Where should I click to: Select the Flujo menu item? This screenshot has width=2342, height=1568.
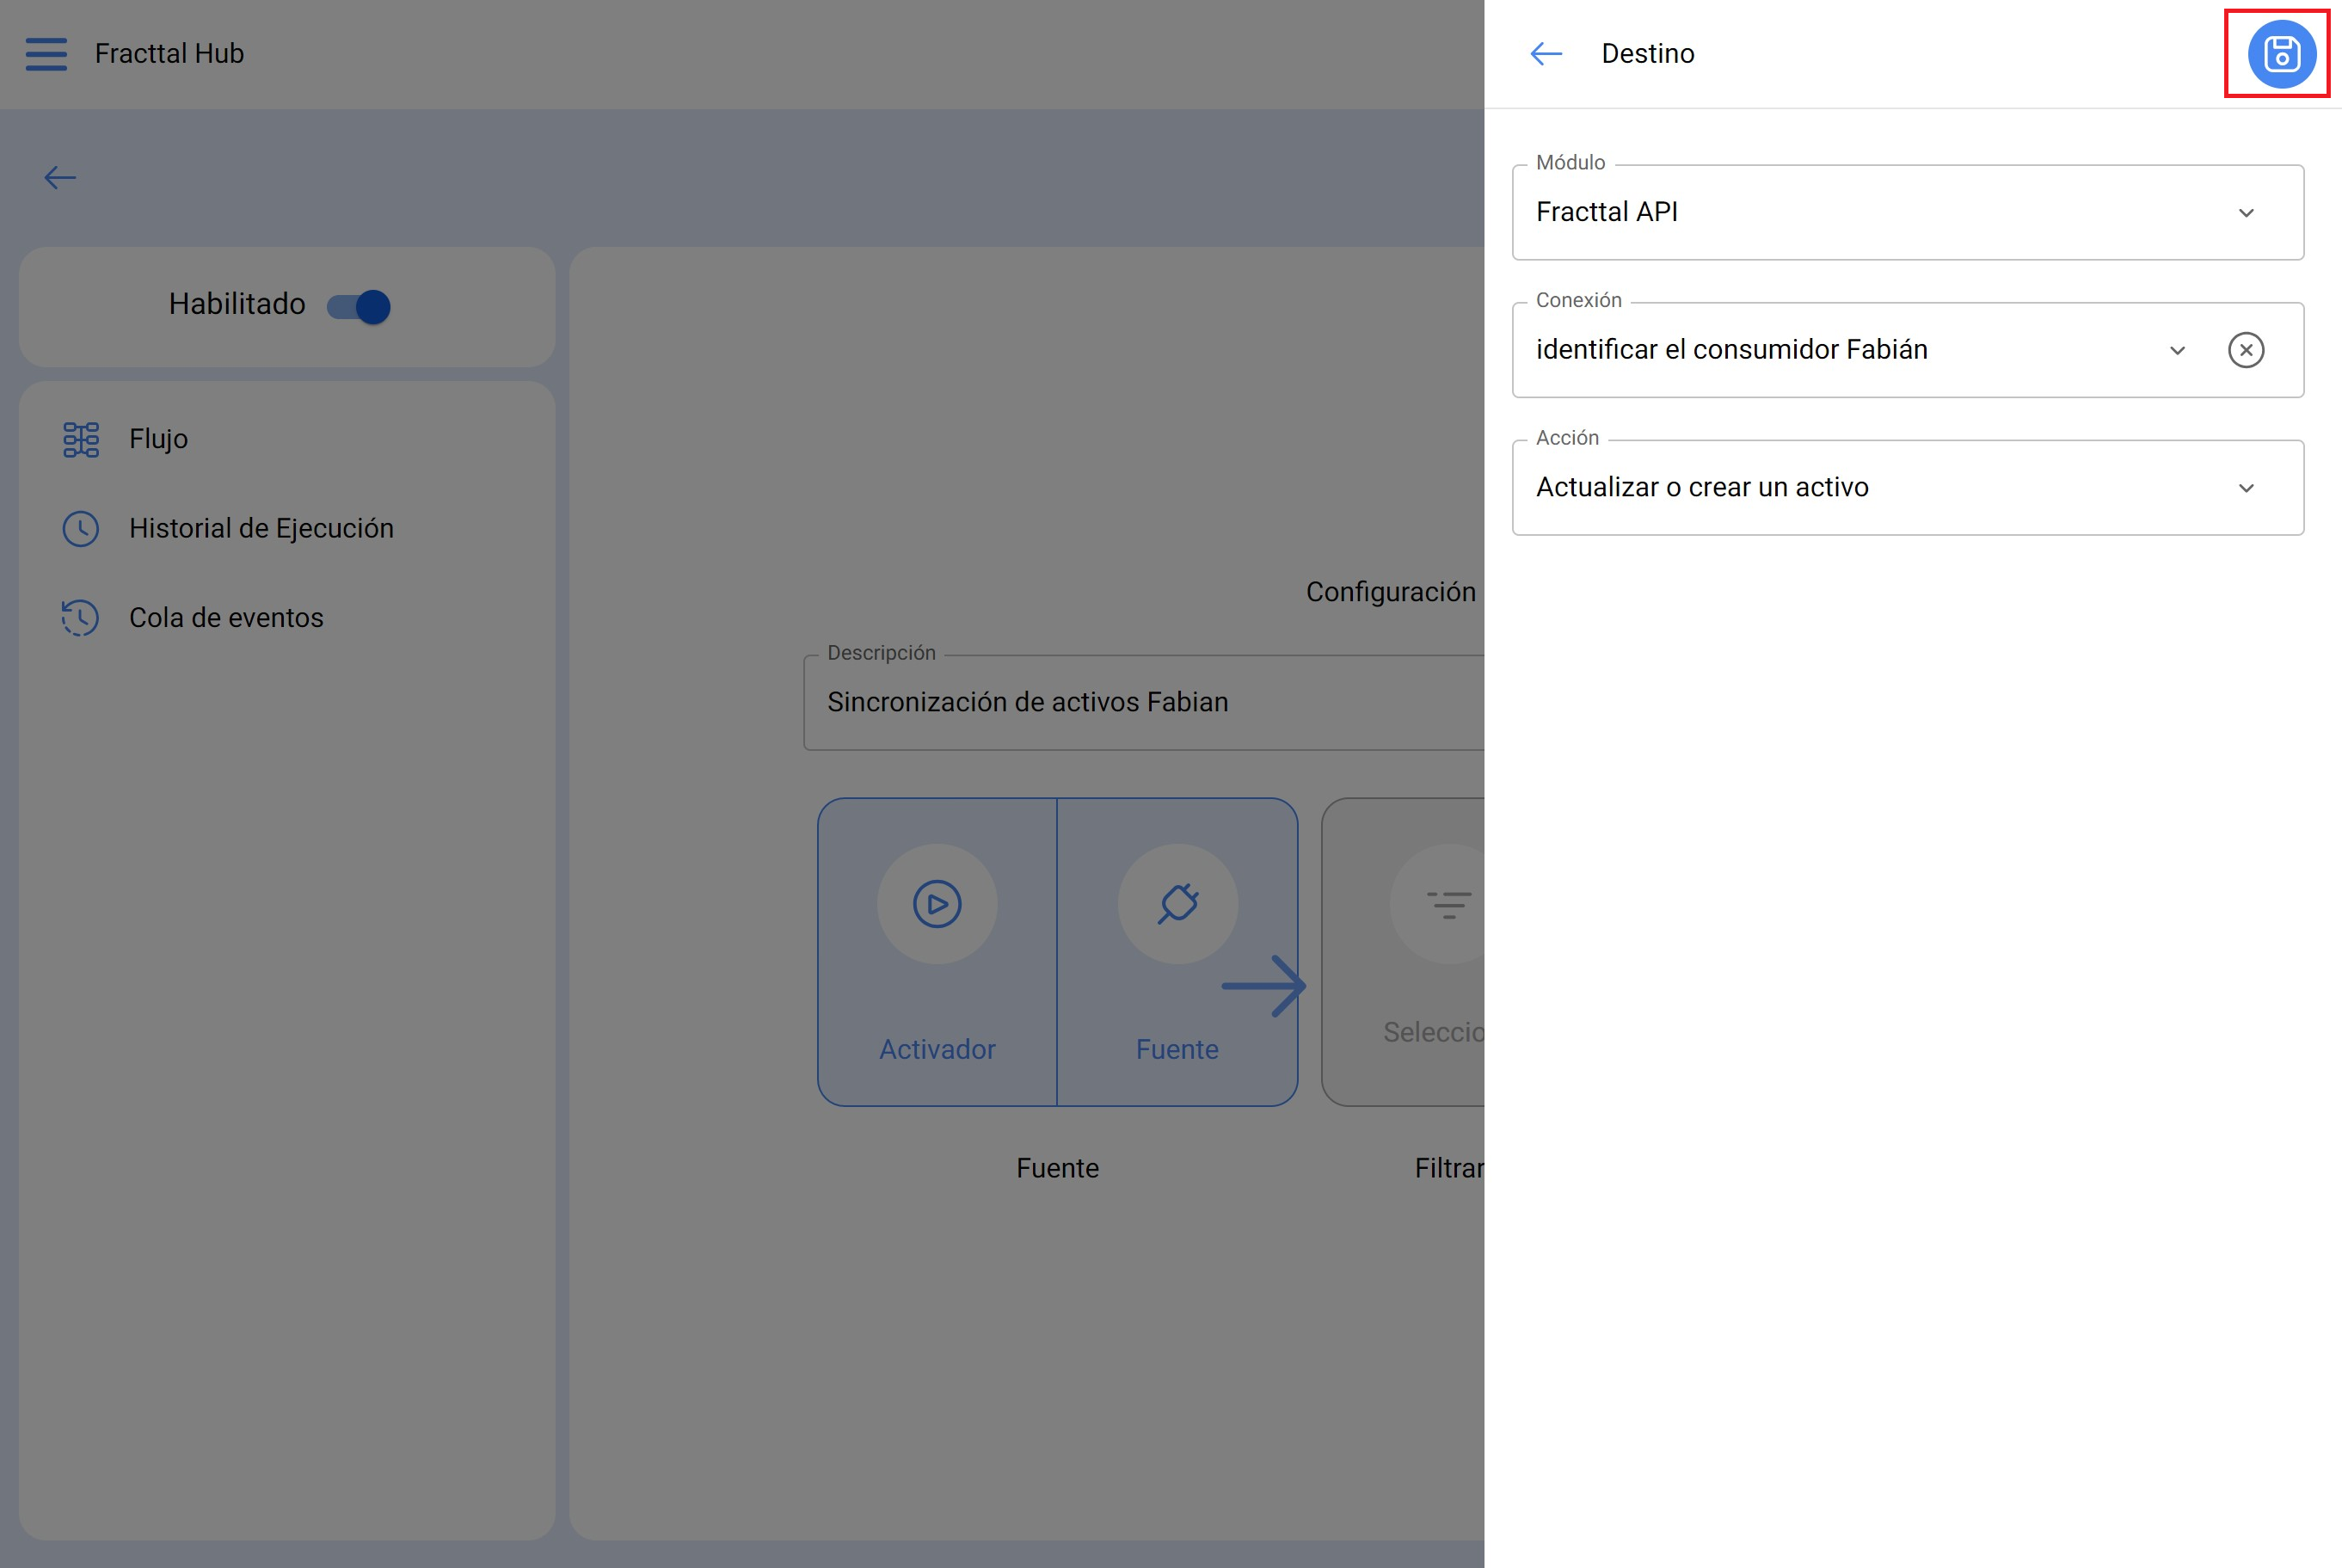click(x=287, y=439)
